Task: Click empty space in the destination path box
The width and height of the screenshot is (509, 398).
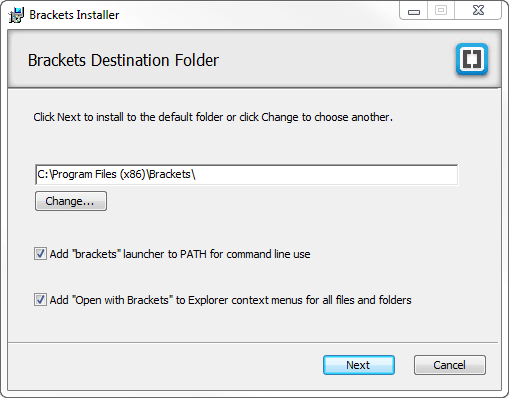Action: pyautogui.click(x=327, y=174)
